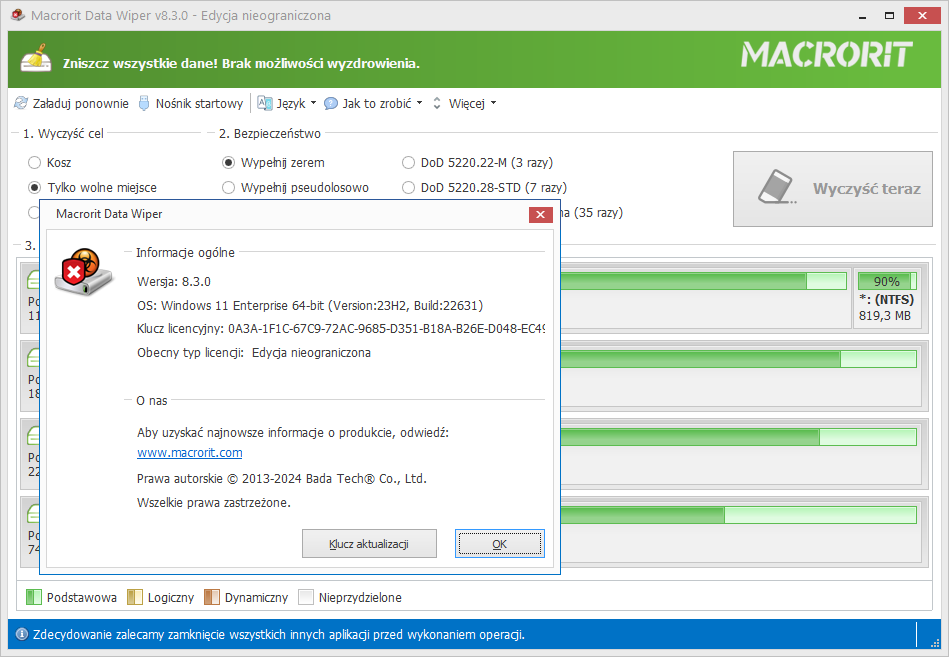949x657 pixels.
Task: Click the OS: Windows 11 Enterprise line
Action: tap(310, 306)
